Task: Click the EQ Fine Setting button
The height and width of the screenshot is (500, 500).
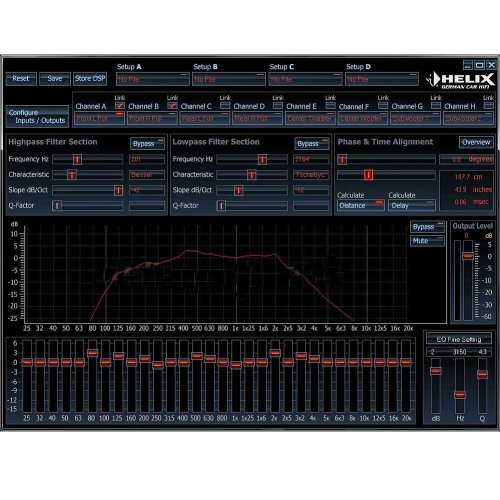Action: pos(459,339)
